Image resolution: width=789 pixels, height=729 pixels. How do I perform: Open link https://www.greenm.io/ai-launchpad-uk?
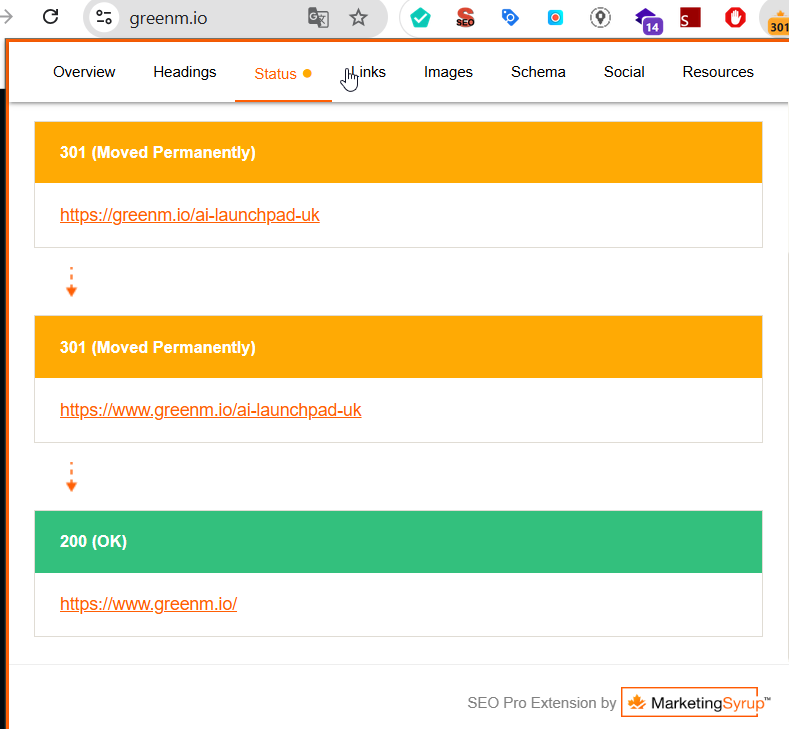(210, 410)
